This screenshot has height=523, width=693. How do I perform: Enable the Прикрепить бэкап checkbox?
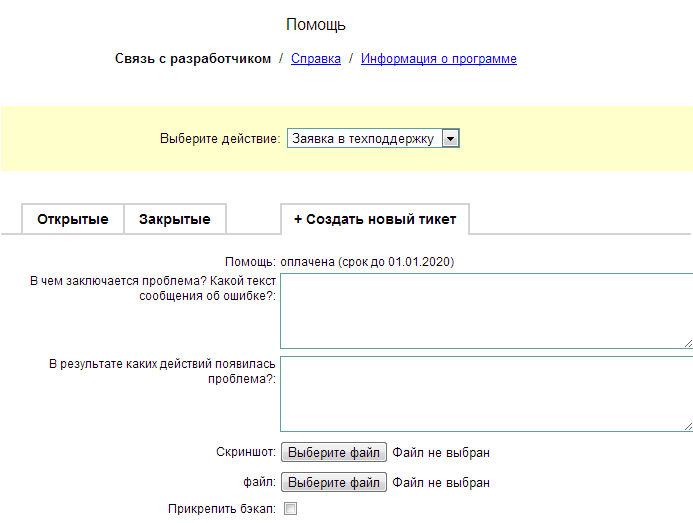(x=291, y=509)
